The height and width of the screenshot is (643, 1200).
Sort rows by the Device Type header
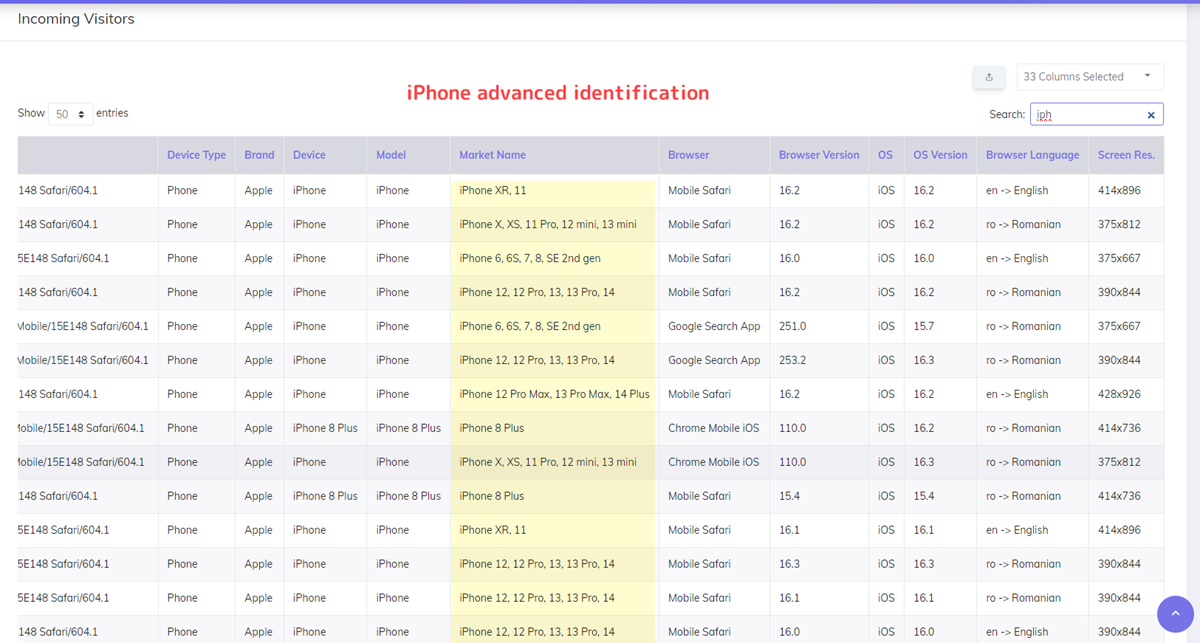tap(196, 155)
